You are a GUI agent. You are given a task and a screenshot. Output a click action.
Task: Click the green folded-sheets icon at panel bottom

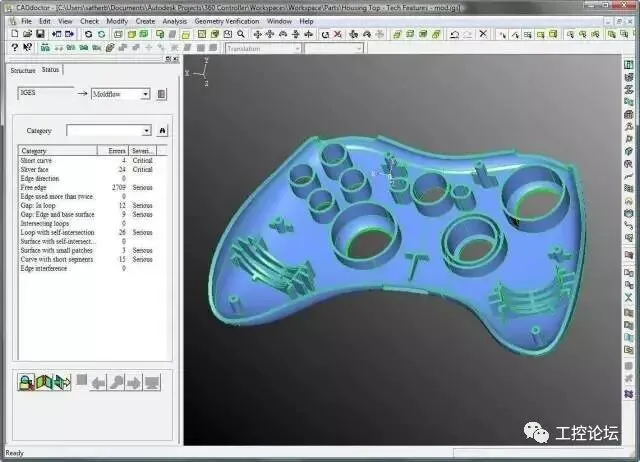(x=44, y=382)
